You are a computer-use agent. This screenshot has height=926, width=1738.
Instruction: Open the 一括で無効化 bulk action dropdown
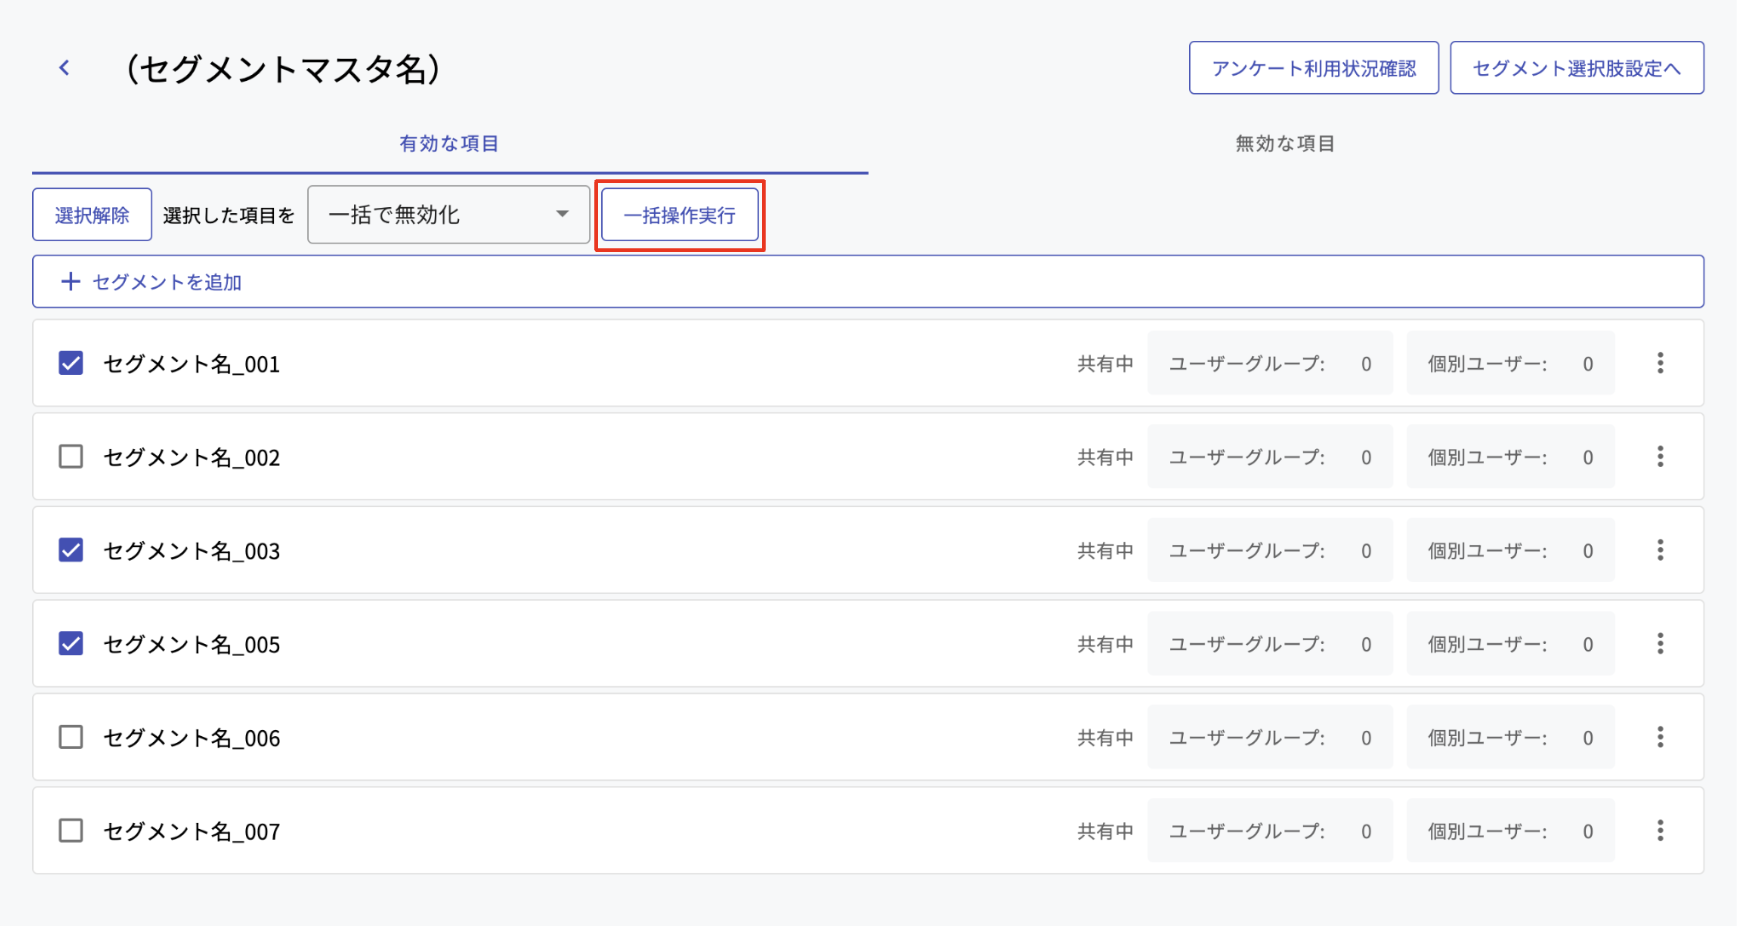coord(448,215)
